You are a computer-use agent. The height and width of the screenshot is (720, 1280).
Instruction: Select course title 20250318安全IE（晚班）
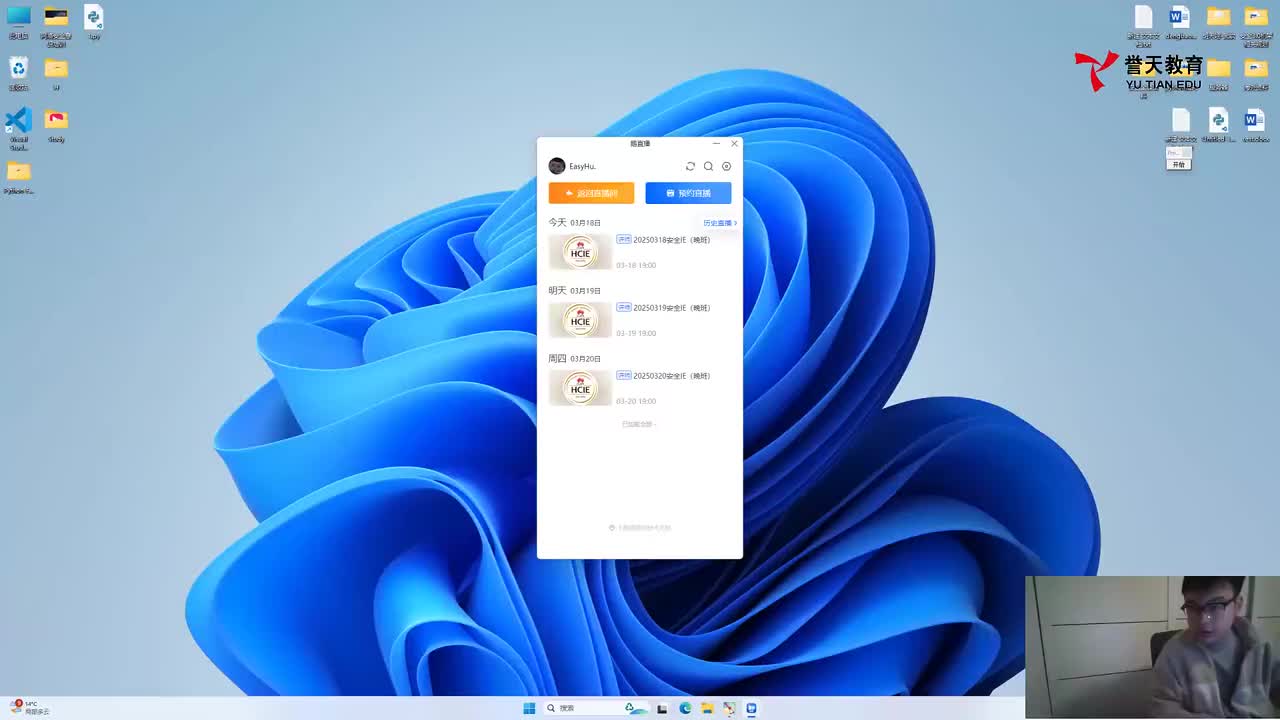tap(671, 240)
